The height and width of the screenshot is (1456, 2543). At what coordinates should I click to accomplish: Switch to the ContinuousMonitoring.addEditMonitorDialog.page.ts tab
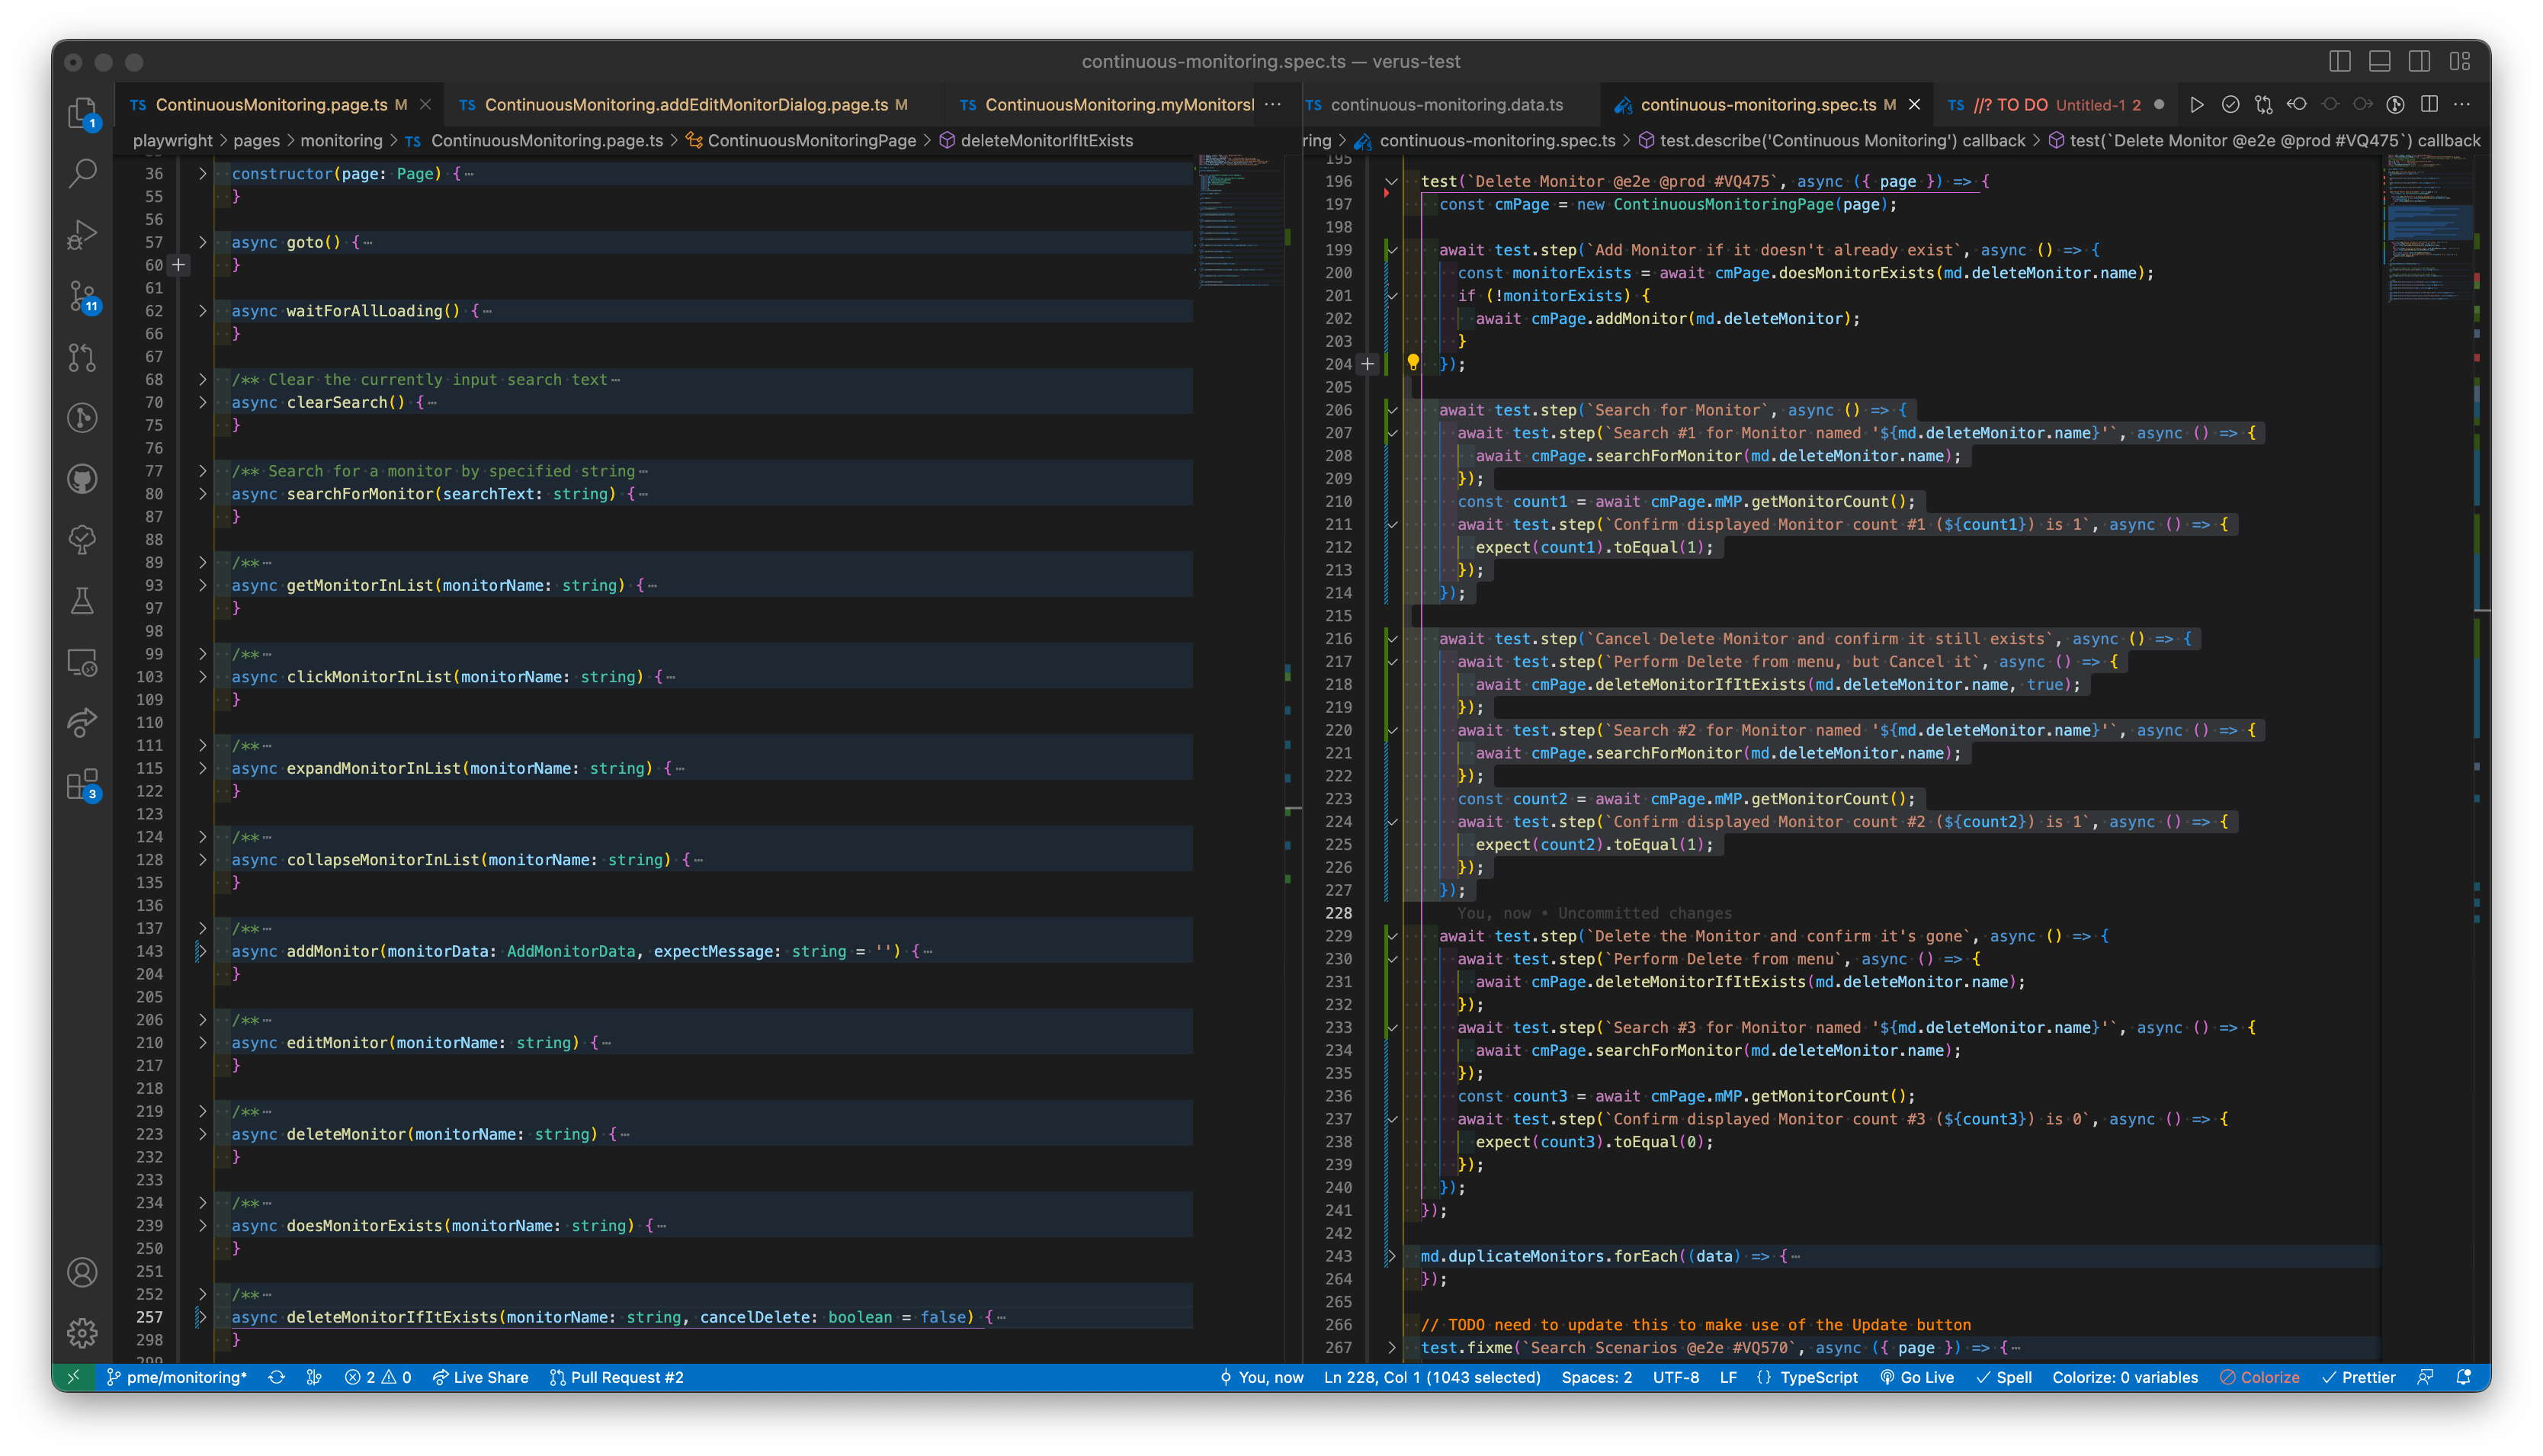(x=688, y=104)
